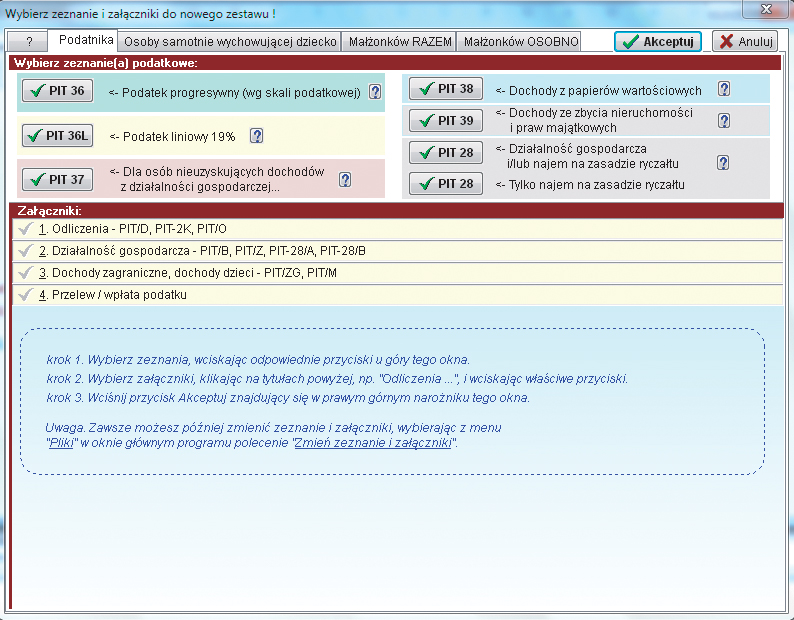Select the PIT 39 declaration button
Viewport: 794px width, 620px height.
445,121
